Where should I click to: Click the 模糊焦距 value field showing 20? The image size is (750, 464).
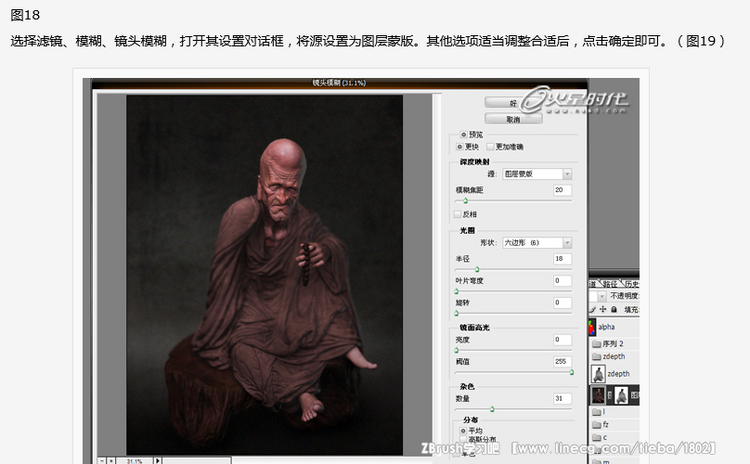pos(562,190)
